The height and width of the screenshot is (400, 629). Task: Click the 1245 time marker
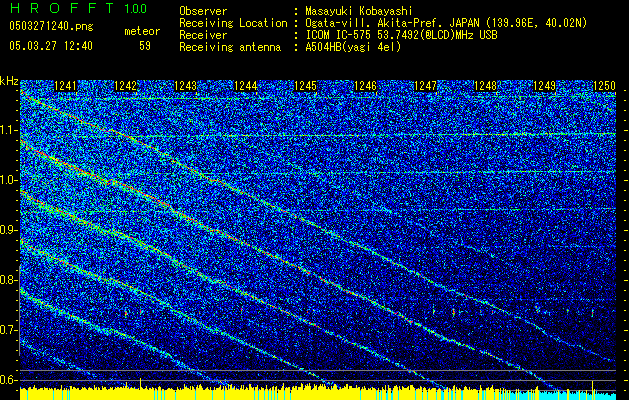[x=305, y=86]
